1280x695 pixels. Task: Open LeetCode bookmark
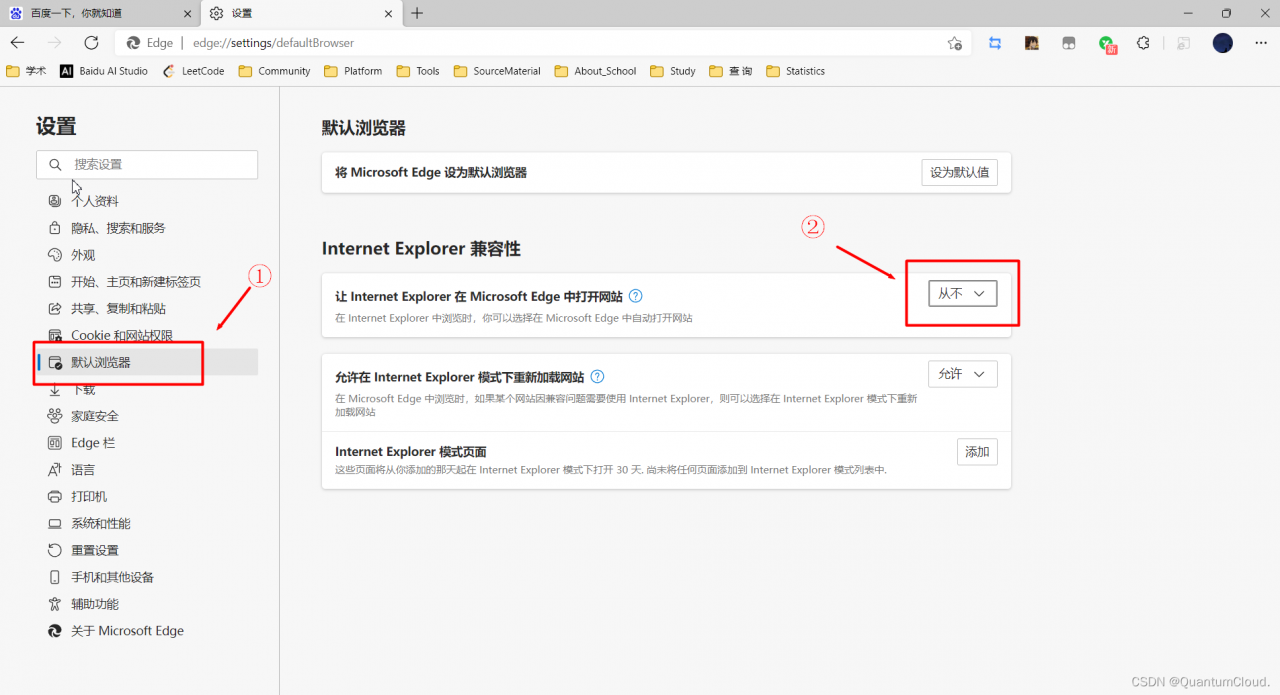[x=193, y=71]
